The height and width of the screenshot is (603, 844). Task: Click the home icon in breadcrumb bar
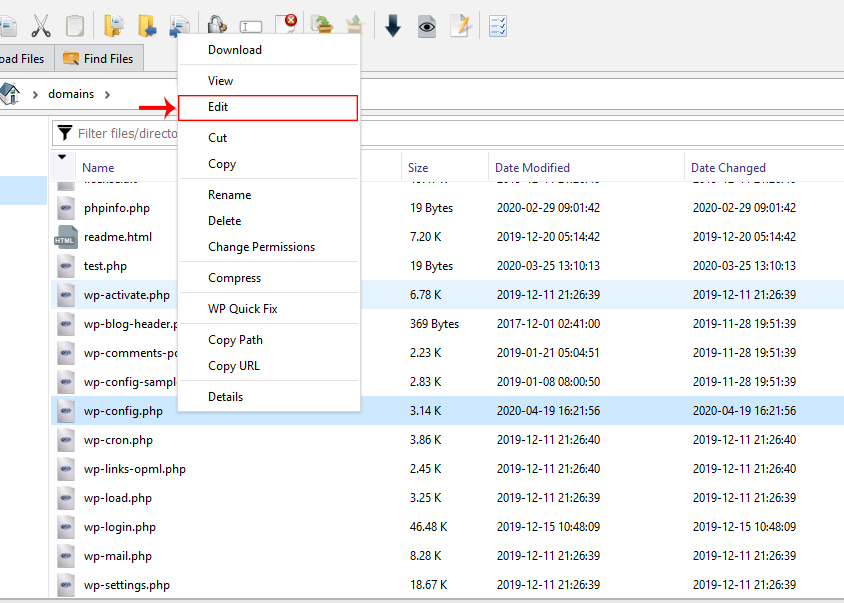(x=16, y=93)
